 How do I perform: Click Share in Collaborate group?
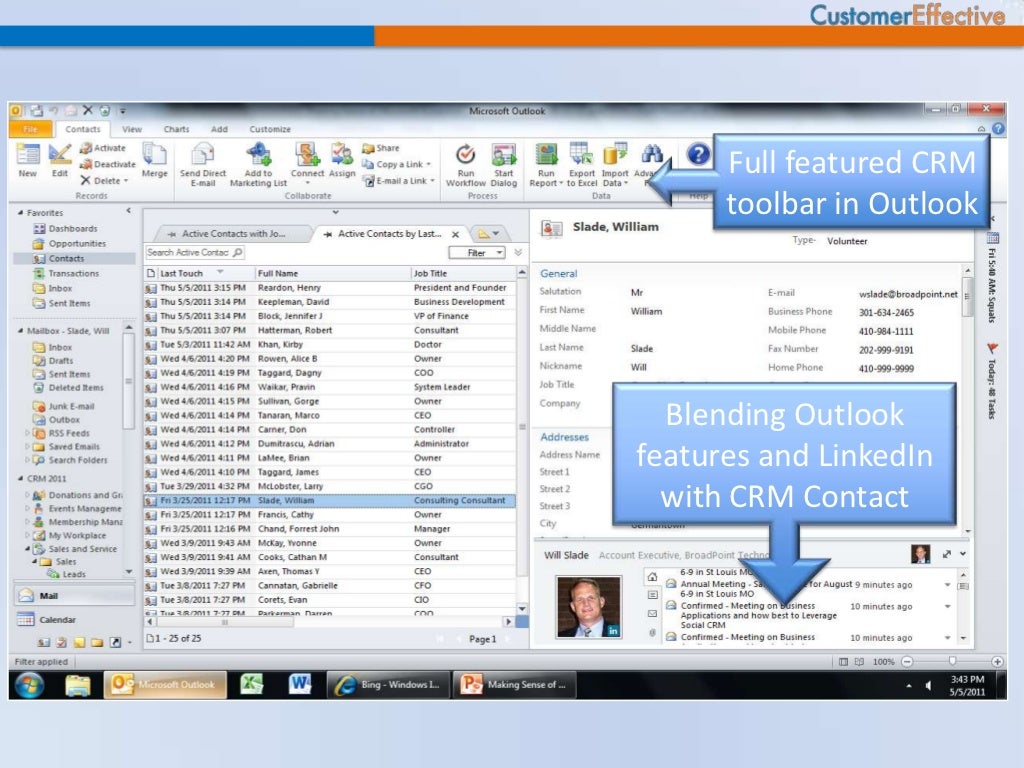(381, 148)
